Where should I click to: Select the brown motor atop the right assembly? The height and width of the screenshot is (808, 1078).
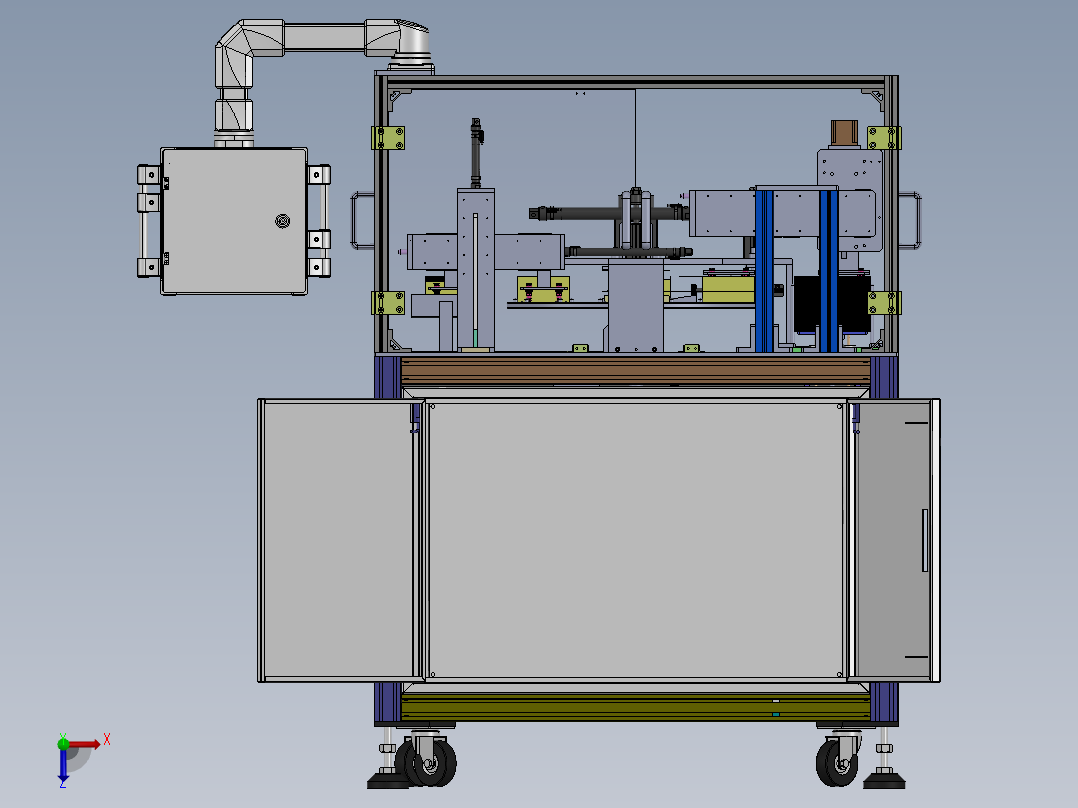point(844,133)
